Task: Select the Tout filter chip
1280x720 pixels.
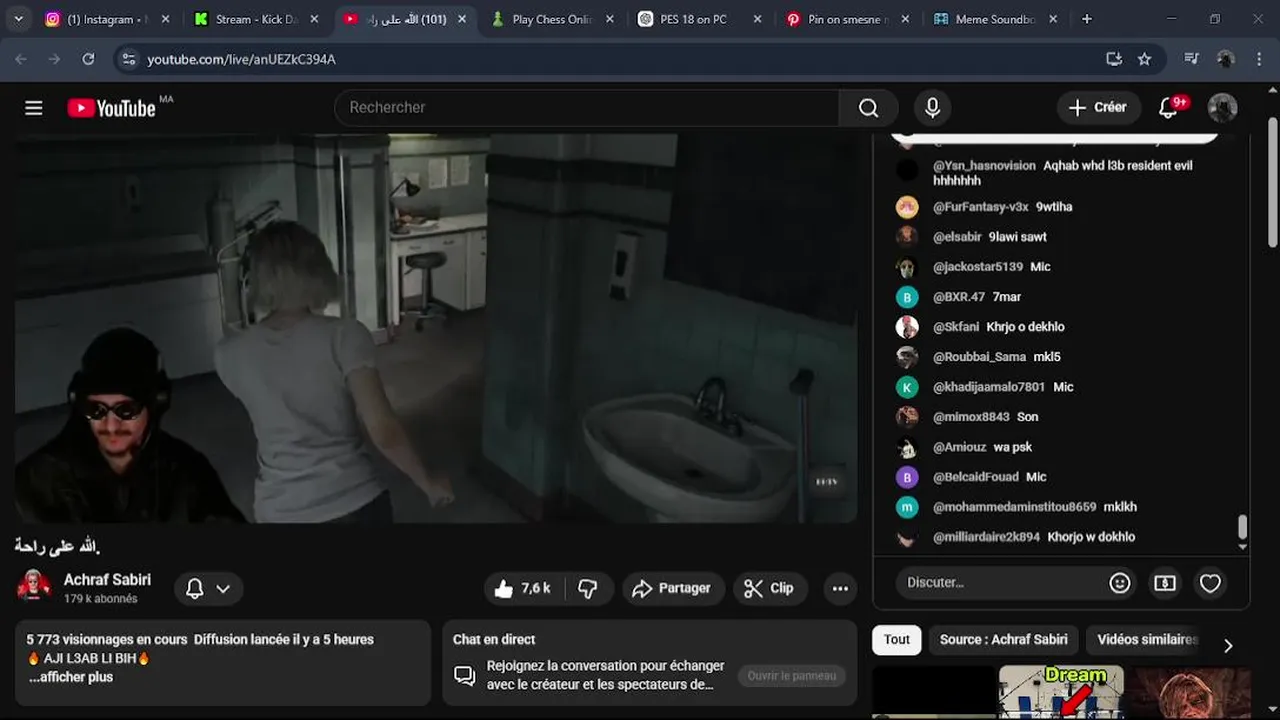Action: (897, 640)
